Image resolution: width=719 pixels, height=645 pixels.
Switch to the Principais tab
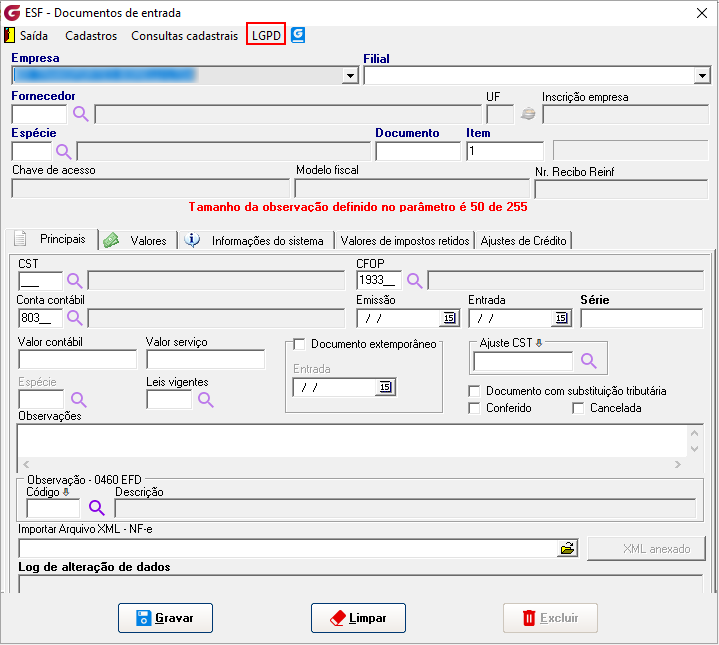tap(53, 239)
